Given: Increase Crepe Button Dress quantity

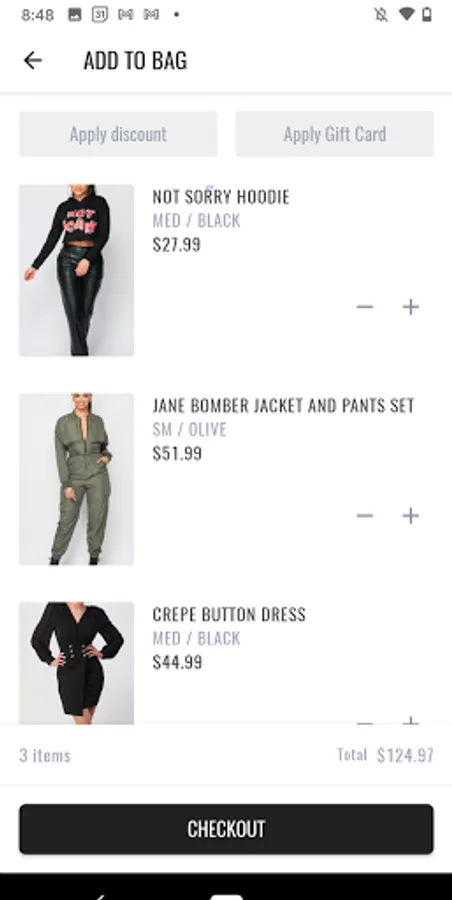Looking at the screenshot, I should point(410,720).
